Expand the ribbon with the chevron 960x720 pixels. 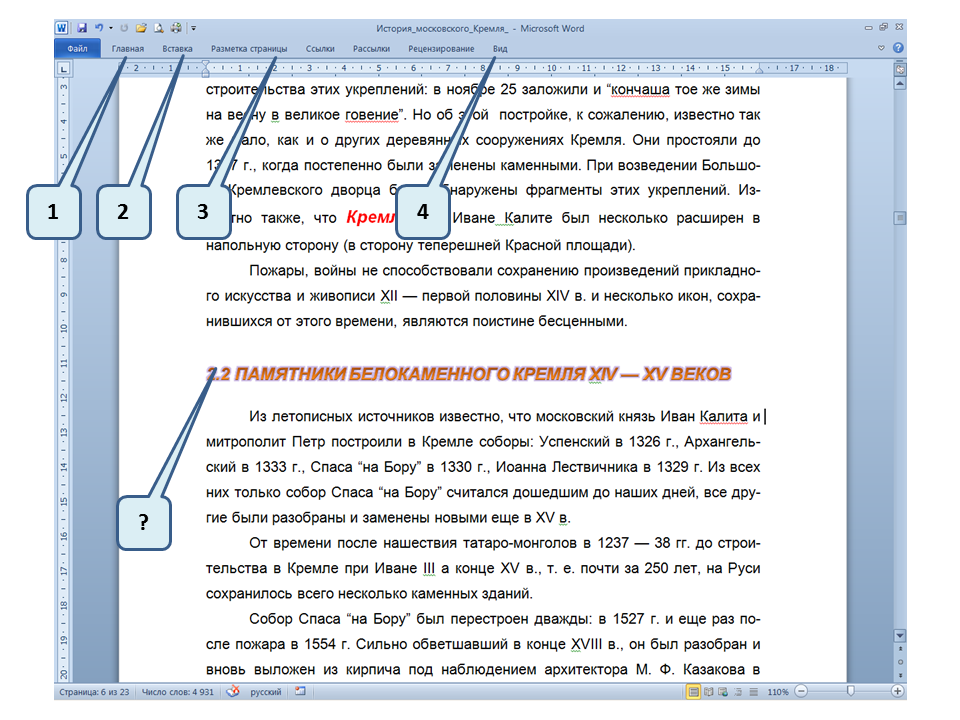[881, 48]
